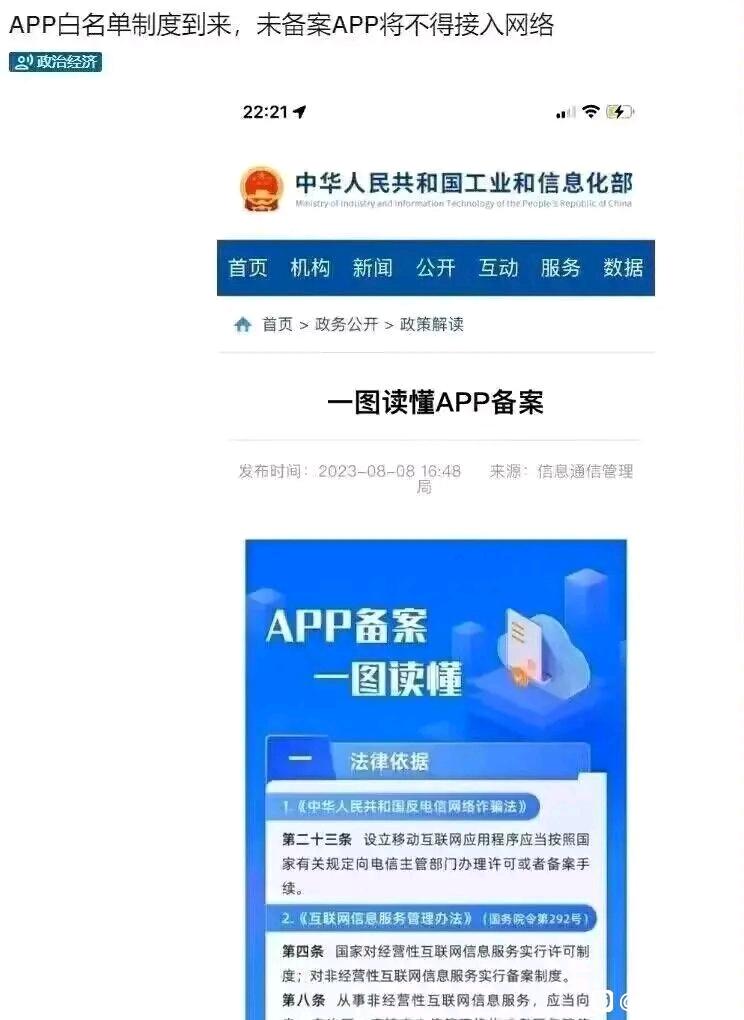Click the home icon in breadcrumb
Image resolution: width=744 pixels, height=1020 pixels.
tap(243, 324)
